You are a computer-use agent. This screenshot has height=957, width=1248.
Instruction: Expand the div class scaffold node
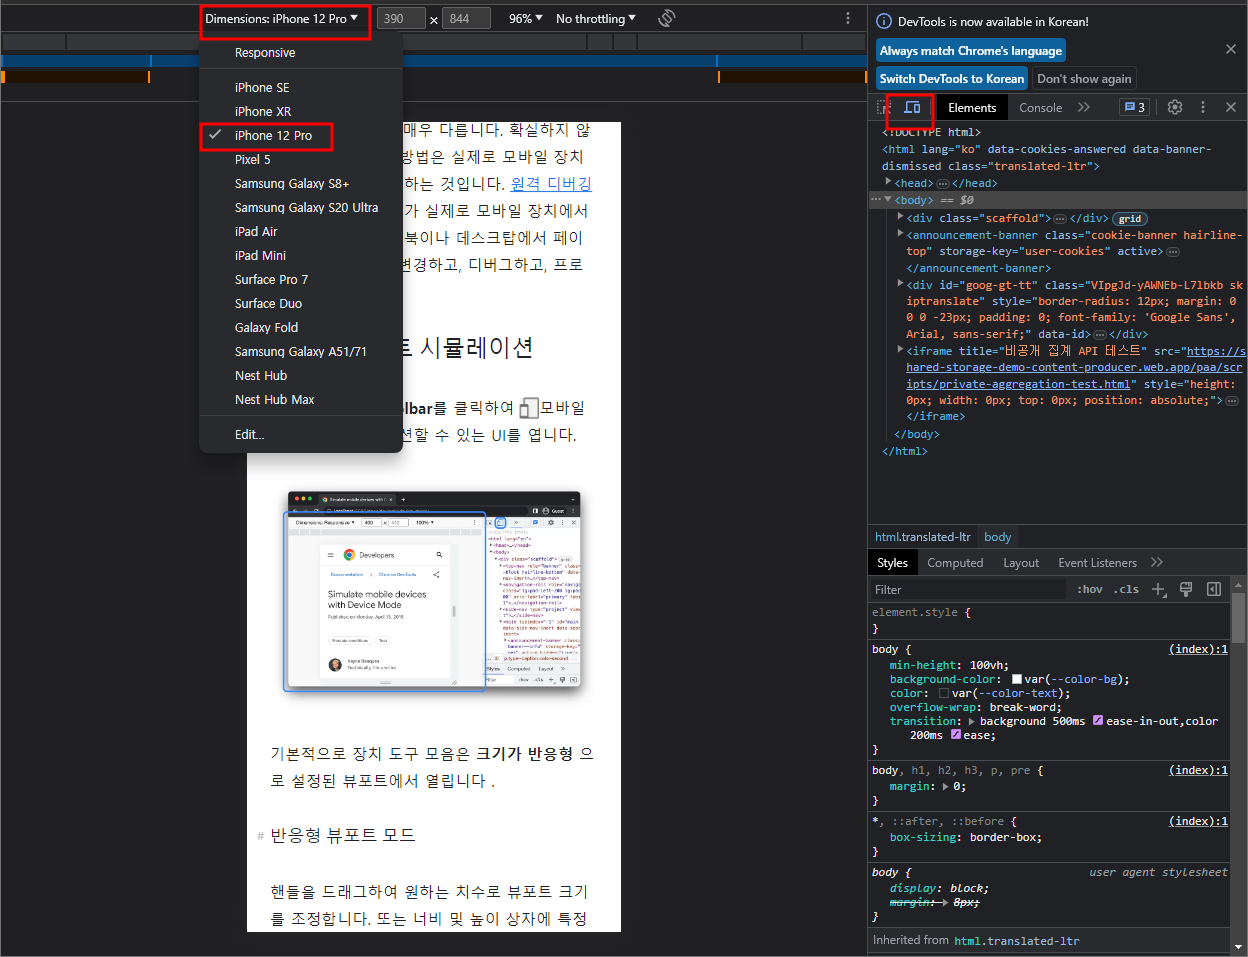(900, 216)
